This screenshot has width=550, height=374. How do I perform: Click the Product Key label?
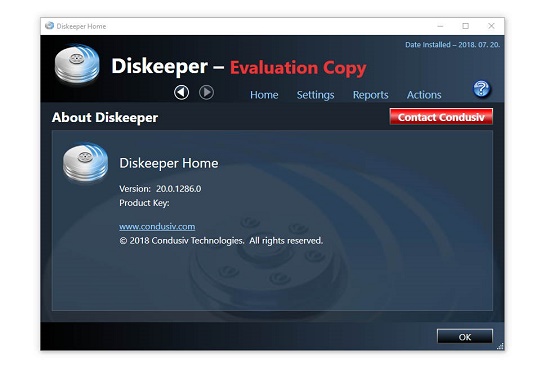pos(144,203)
